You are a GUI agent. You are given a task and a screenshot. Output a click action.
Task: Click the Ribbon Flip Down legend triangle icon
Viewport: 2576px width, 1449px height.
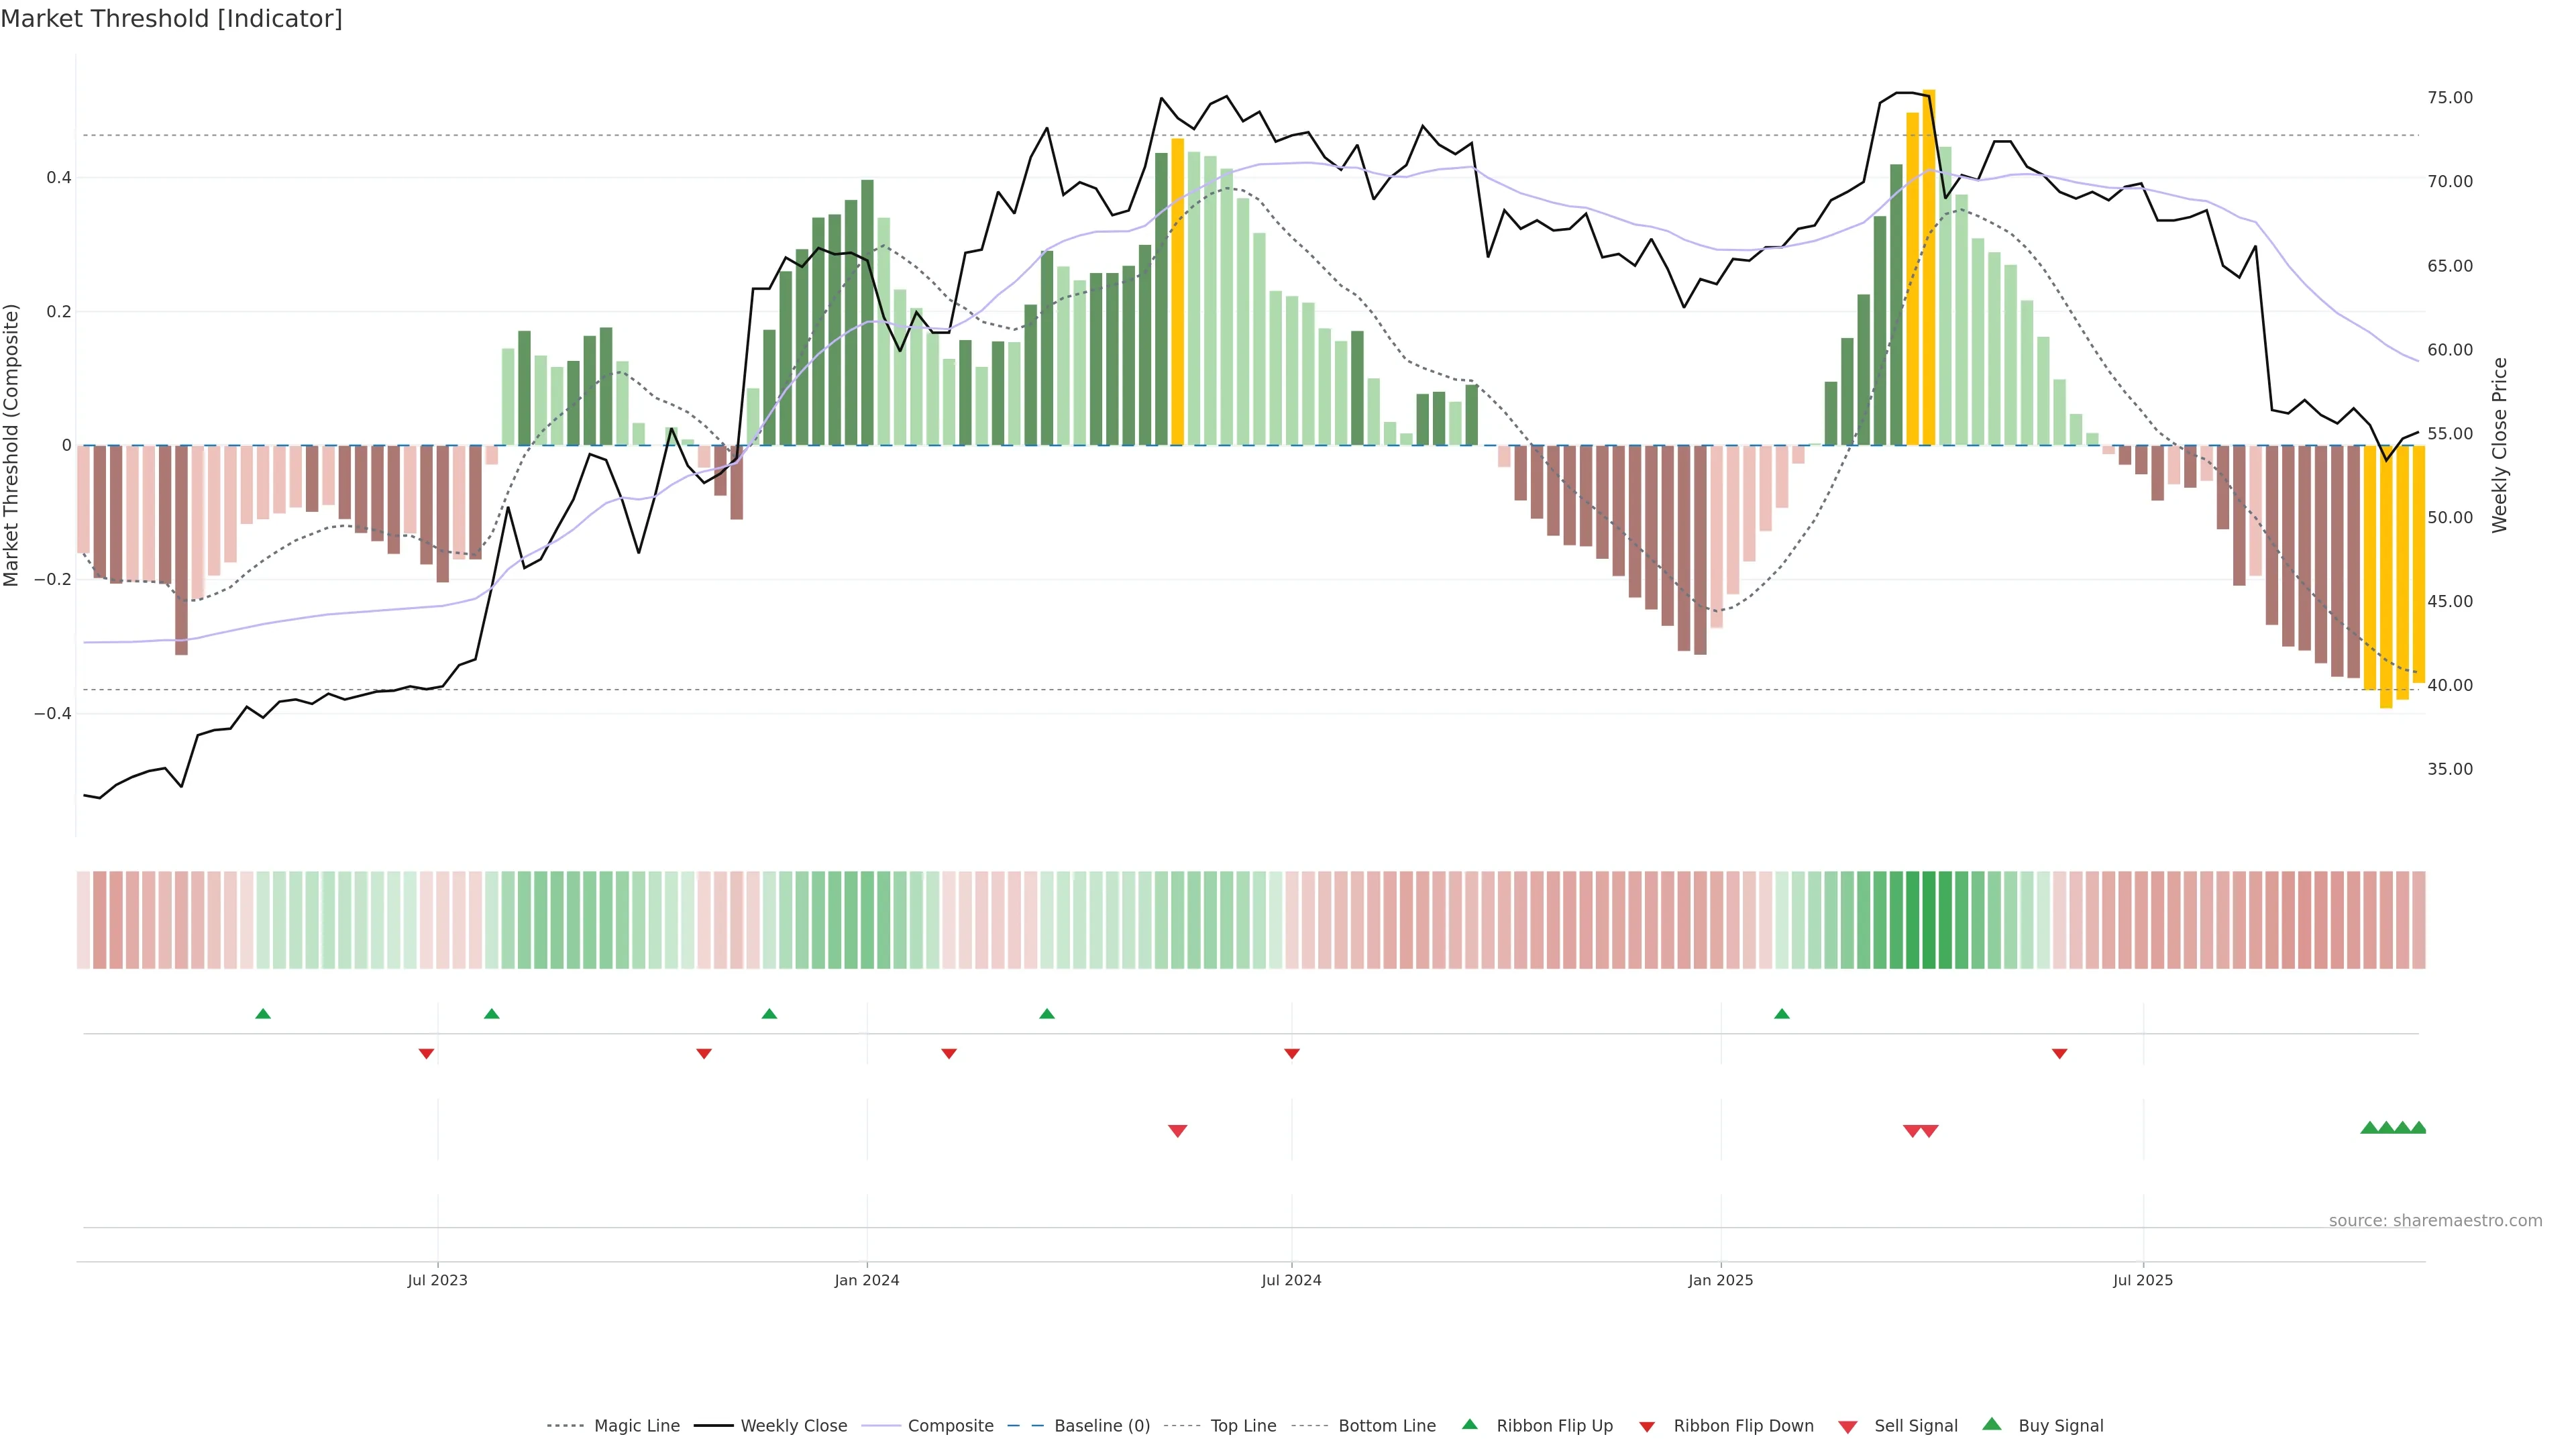click(x=1647, y=1427)
